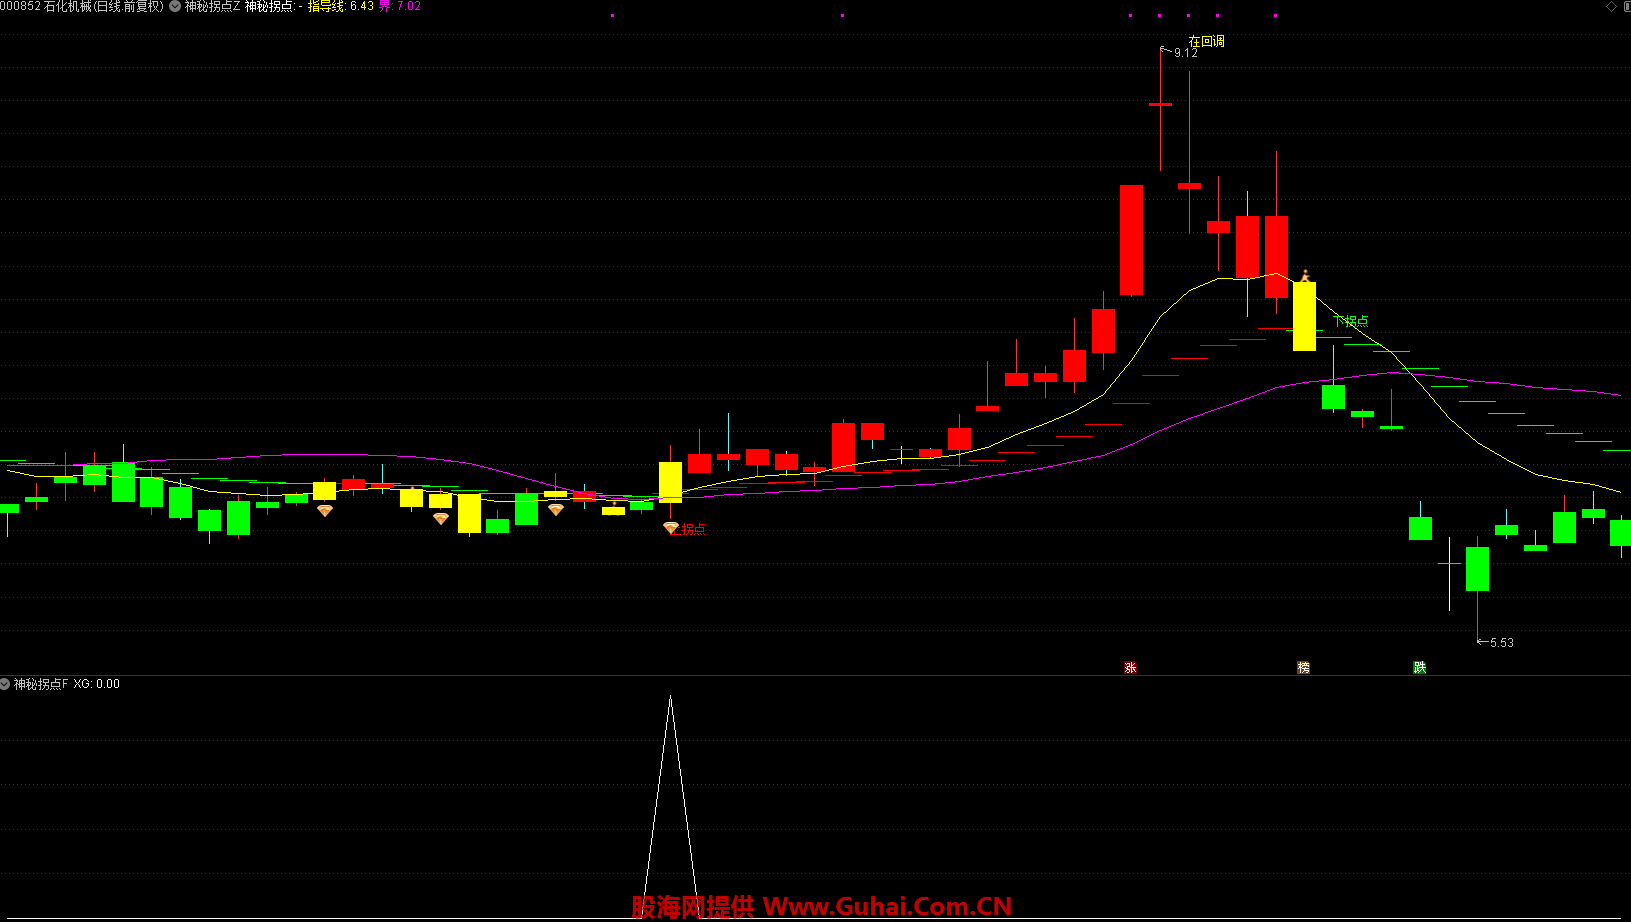
Task: Open the 神秘拐点F sub-chart dropdown arrow
Action: coord(5,684)
